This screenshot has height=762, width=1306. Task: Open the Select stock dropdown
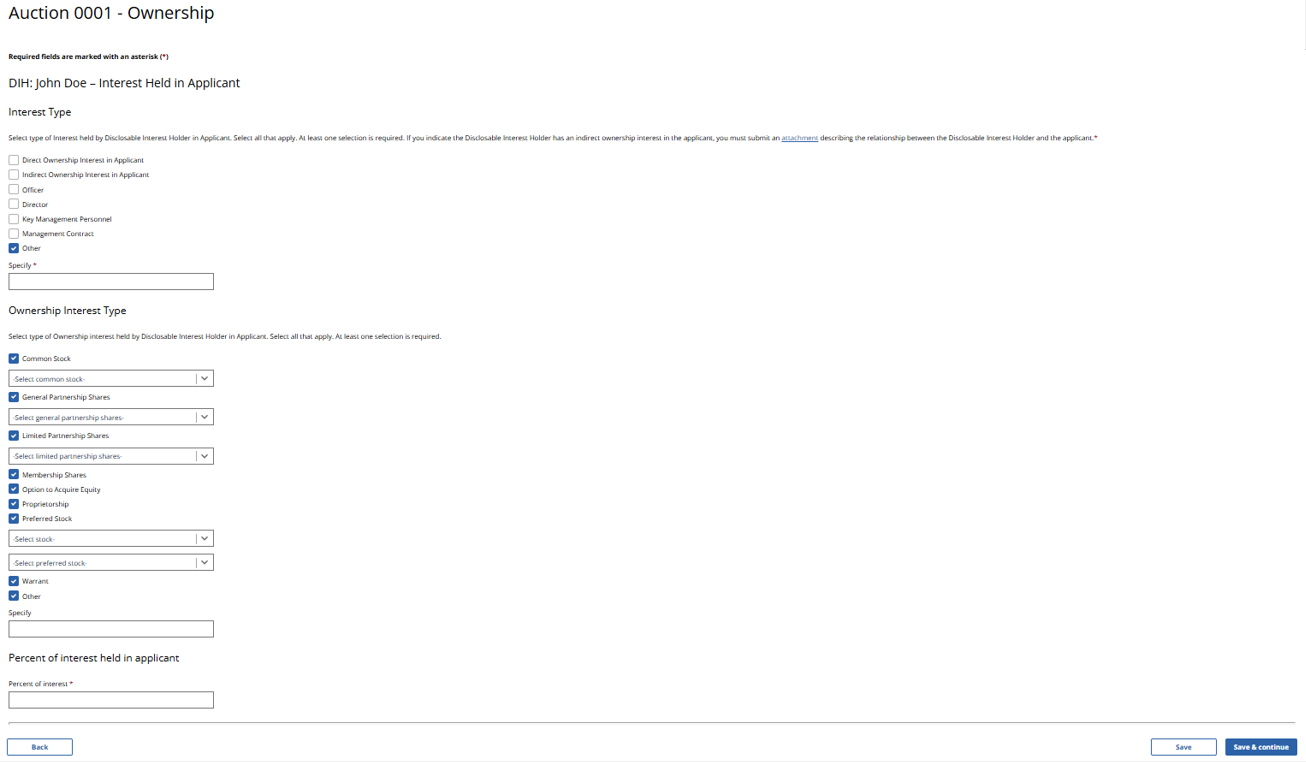tap(111, 539)
